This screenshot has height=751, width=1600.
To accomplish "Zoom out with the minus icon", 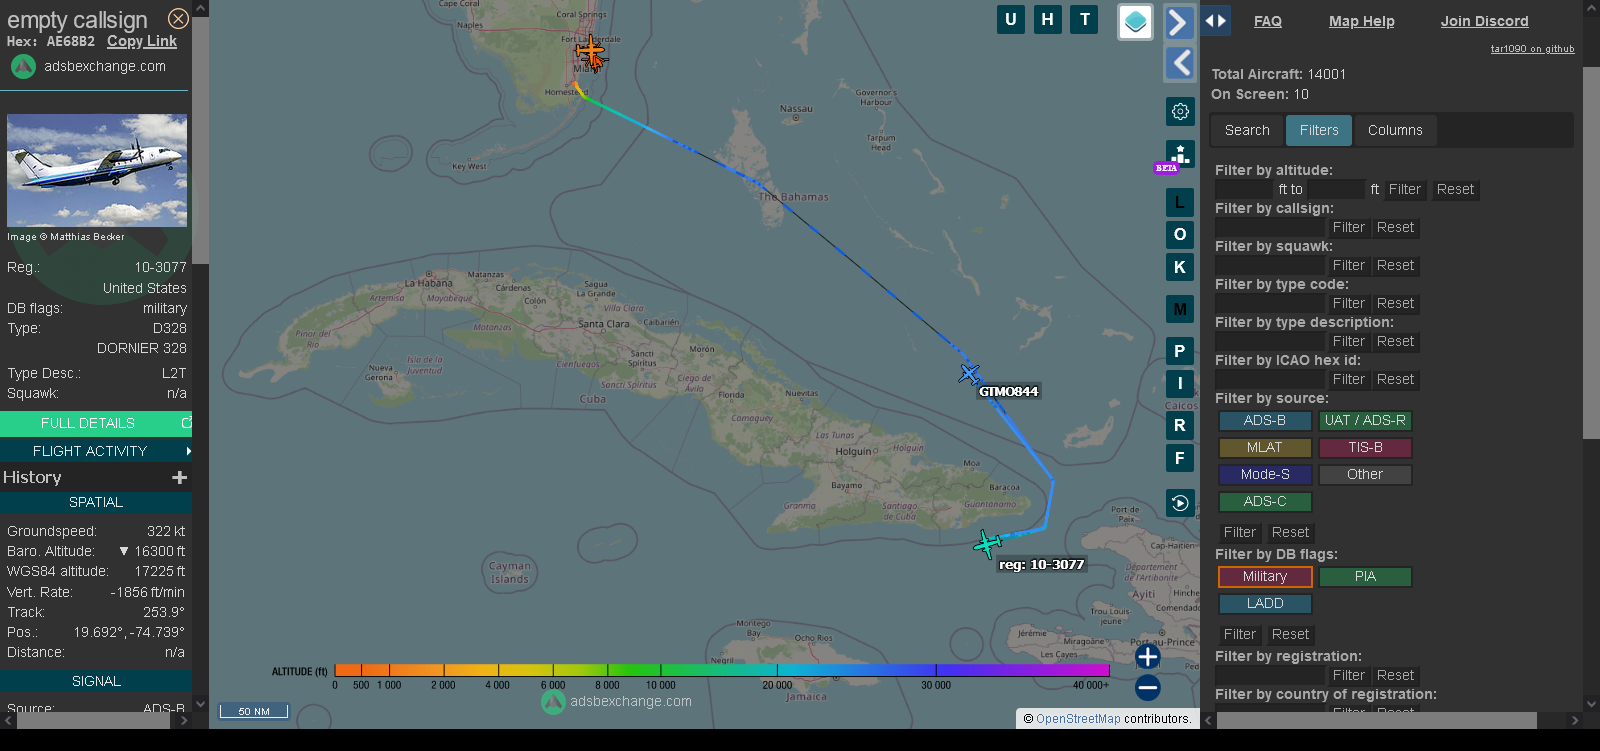I will point(1148,687).
